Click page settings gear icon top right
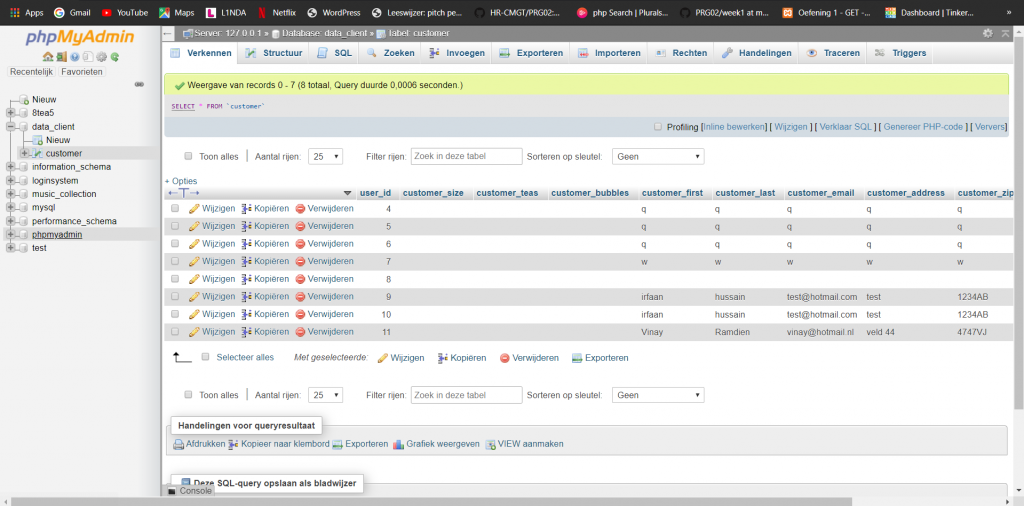Screen dimensions: 1024x506 [x=988, y=33]
